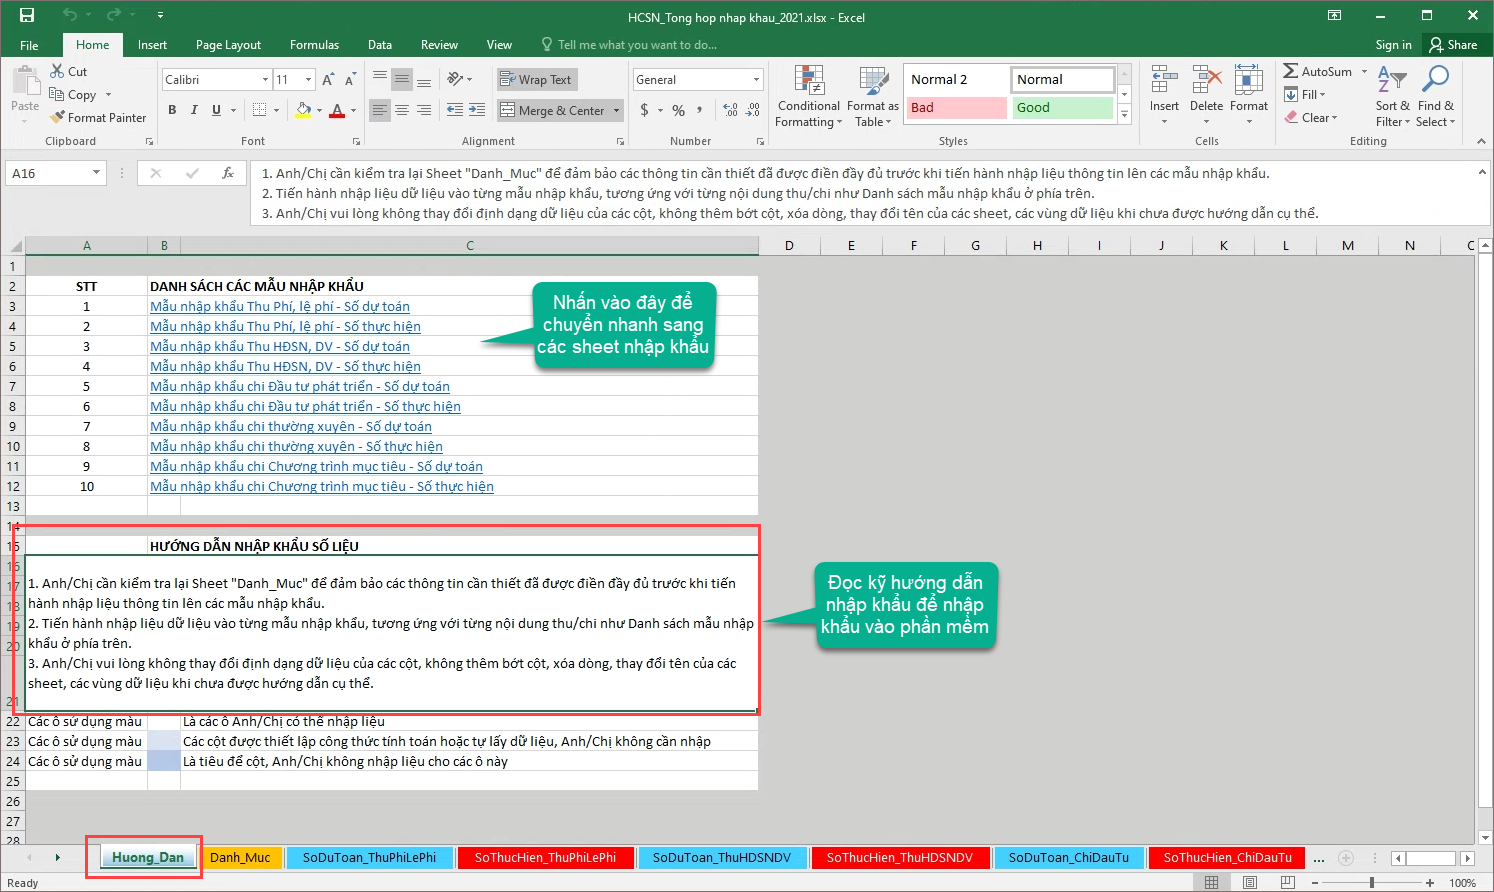
Task: Click the Insert Function fx icon
Action: (228, 173)
